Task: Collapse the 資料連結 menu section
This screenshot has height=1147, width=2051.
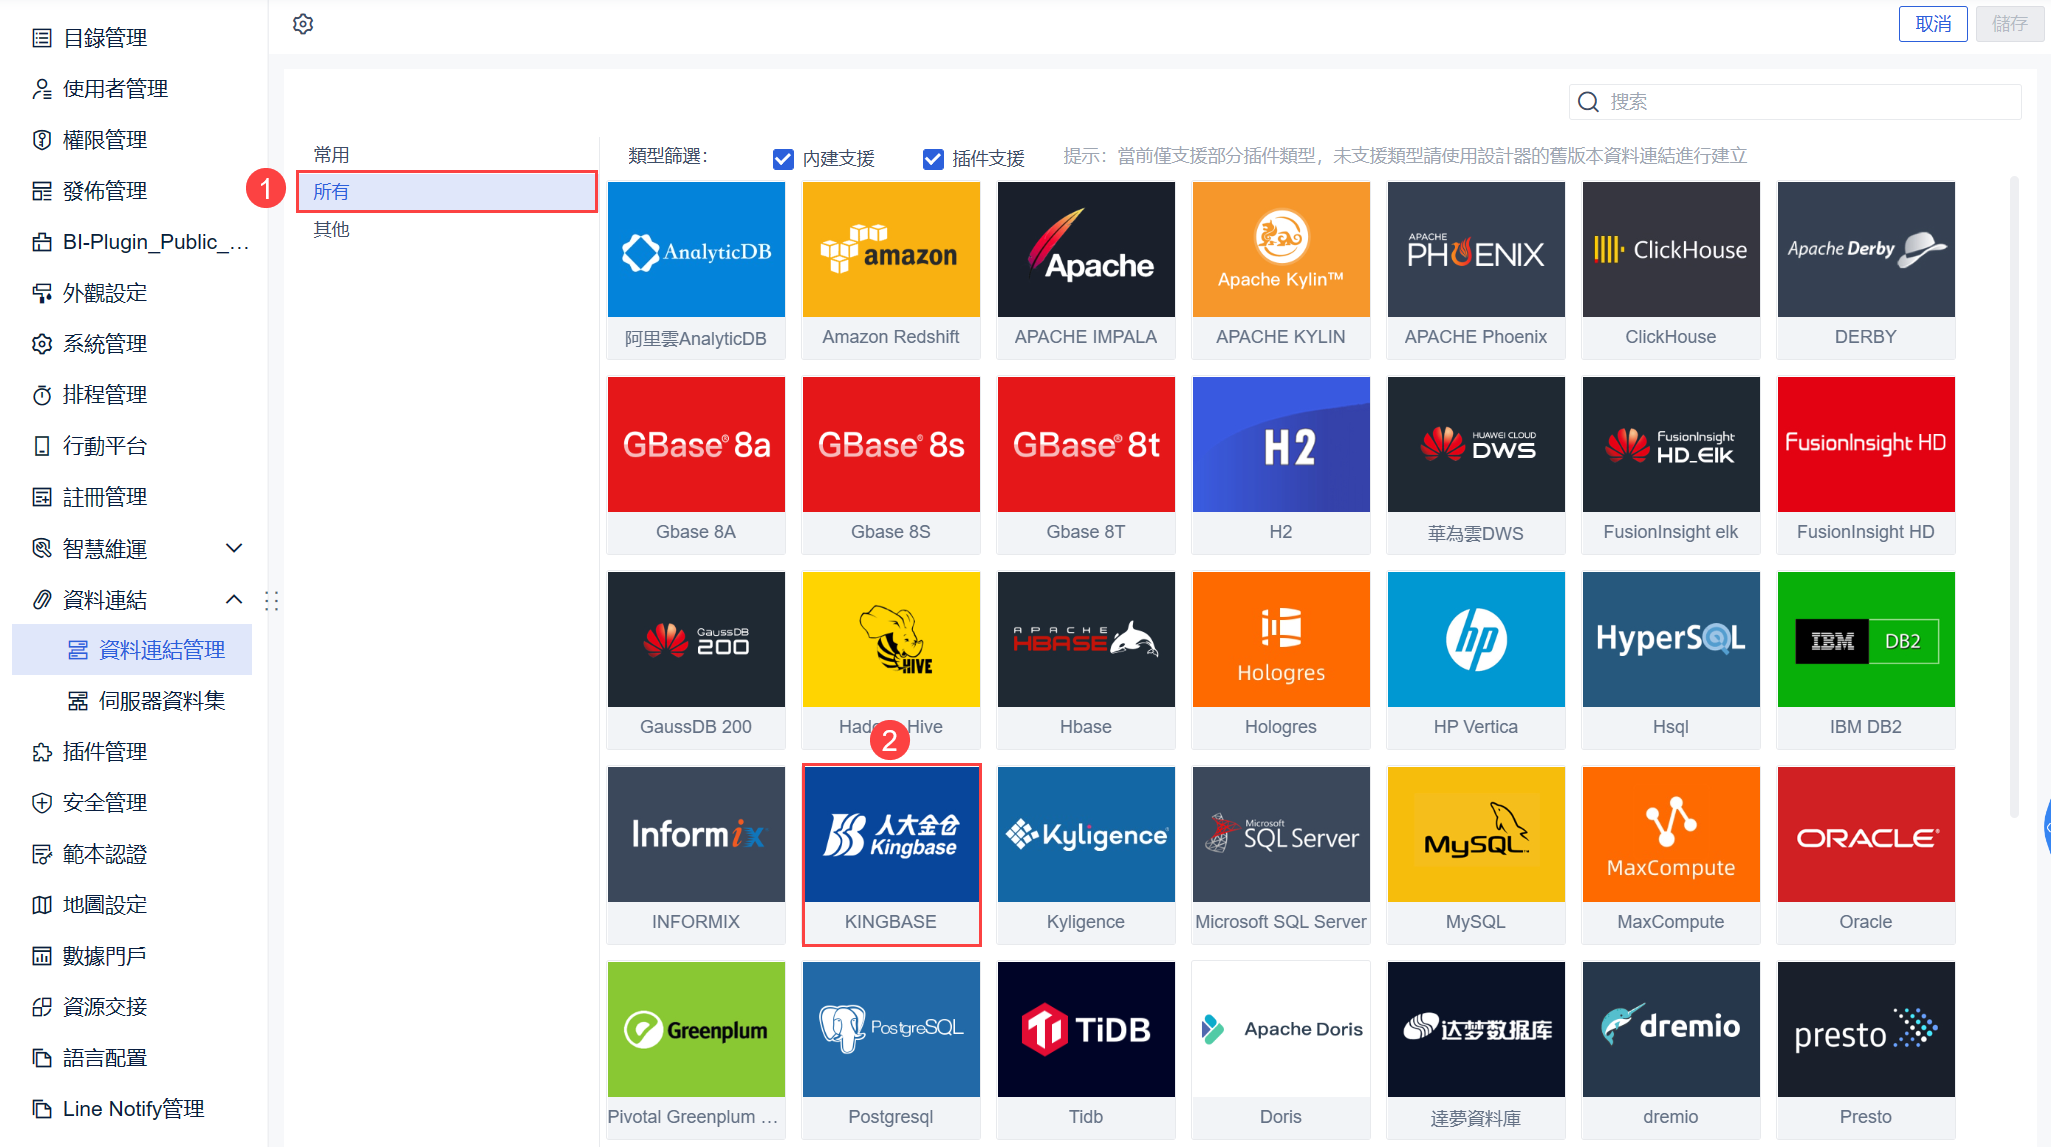Action: coord(234,599)
